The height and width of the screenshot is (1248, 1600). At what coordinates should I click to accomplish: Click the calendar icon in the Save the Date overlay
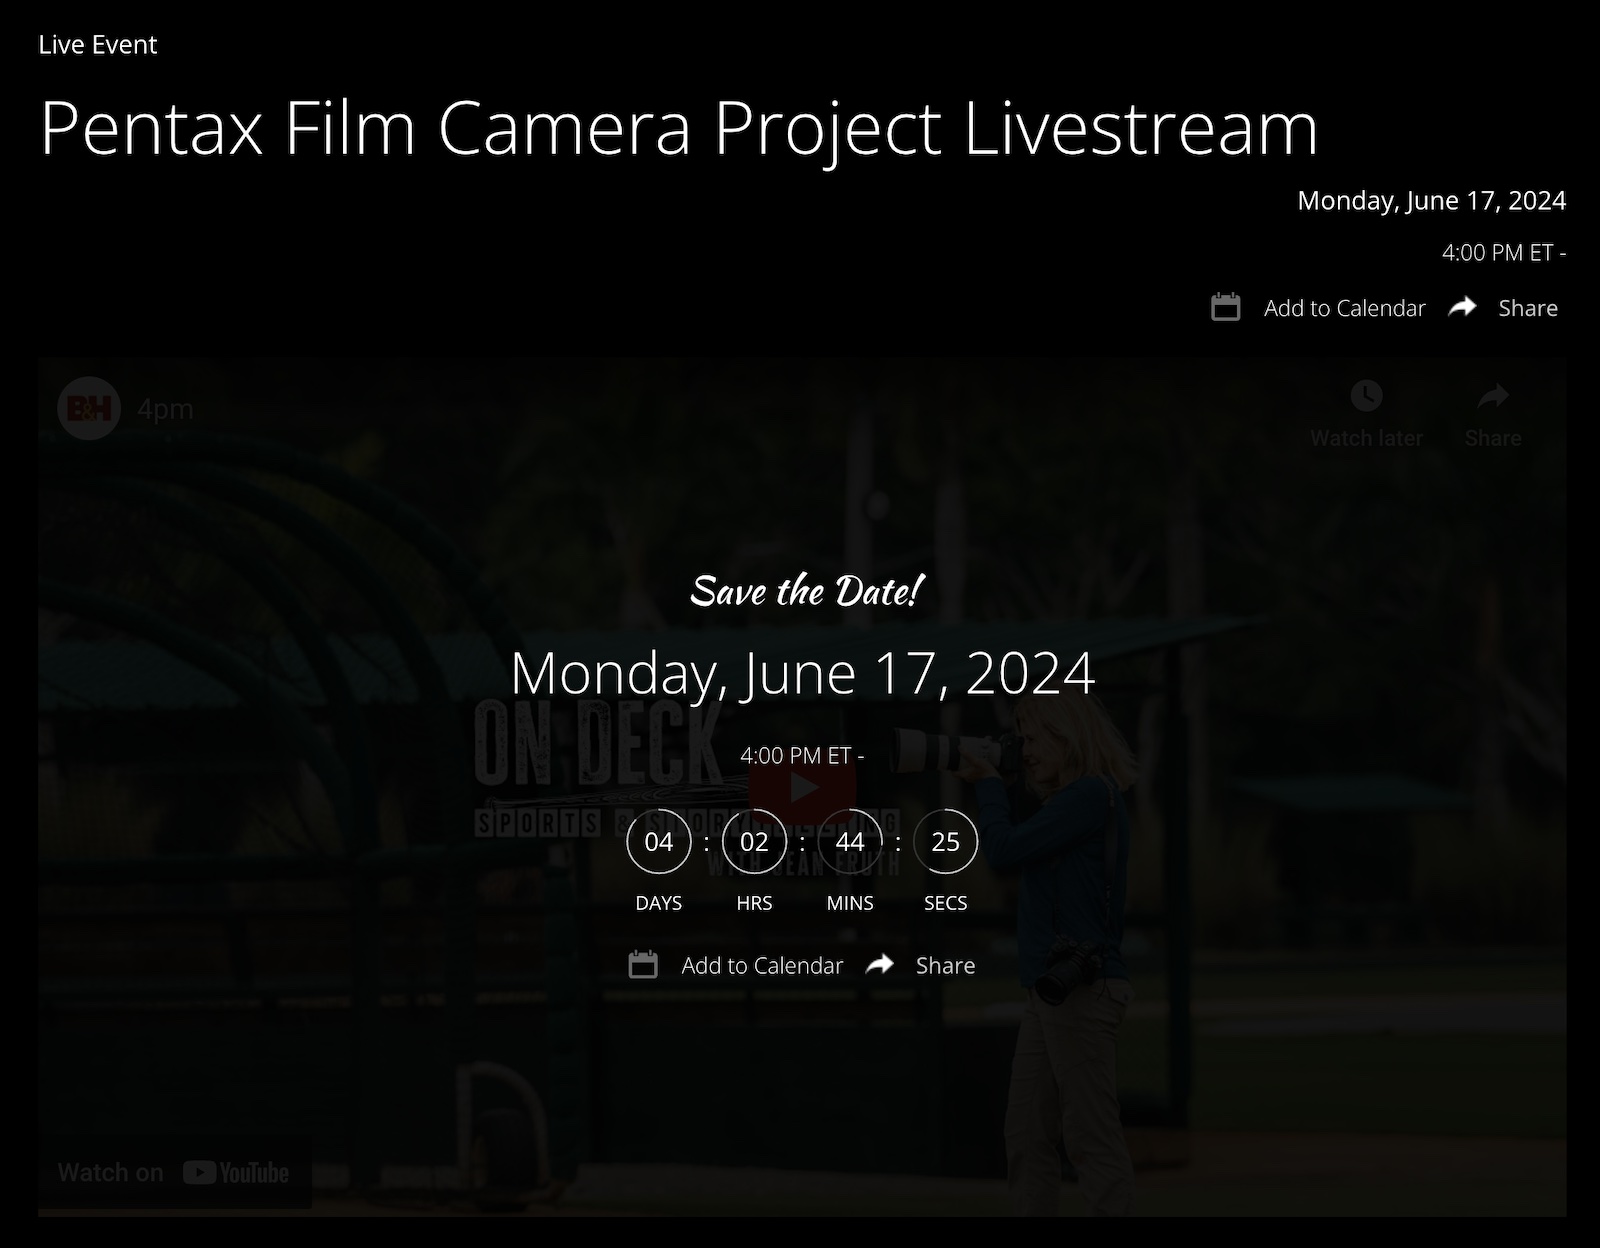[644, 964]
